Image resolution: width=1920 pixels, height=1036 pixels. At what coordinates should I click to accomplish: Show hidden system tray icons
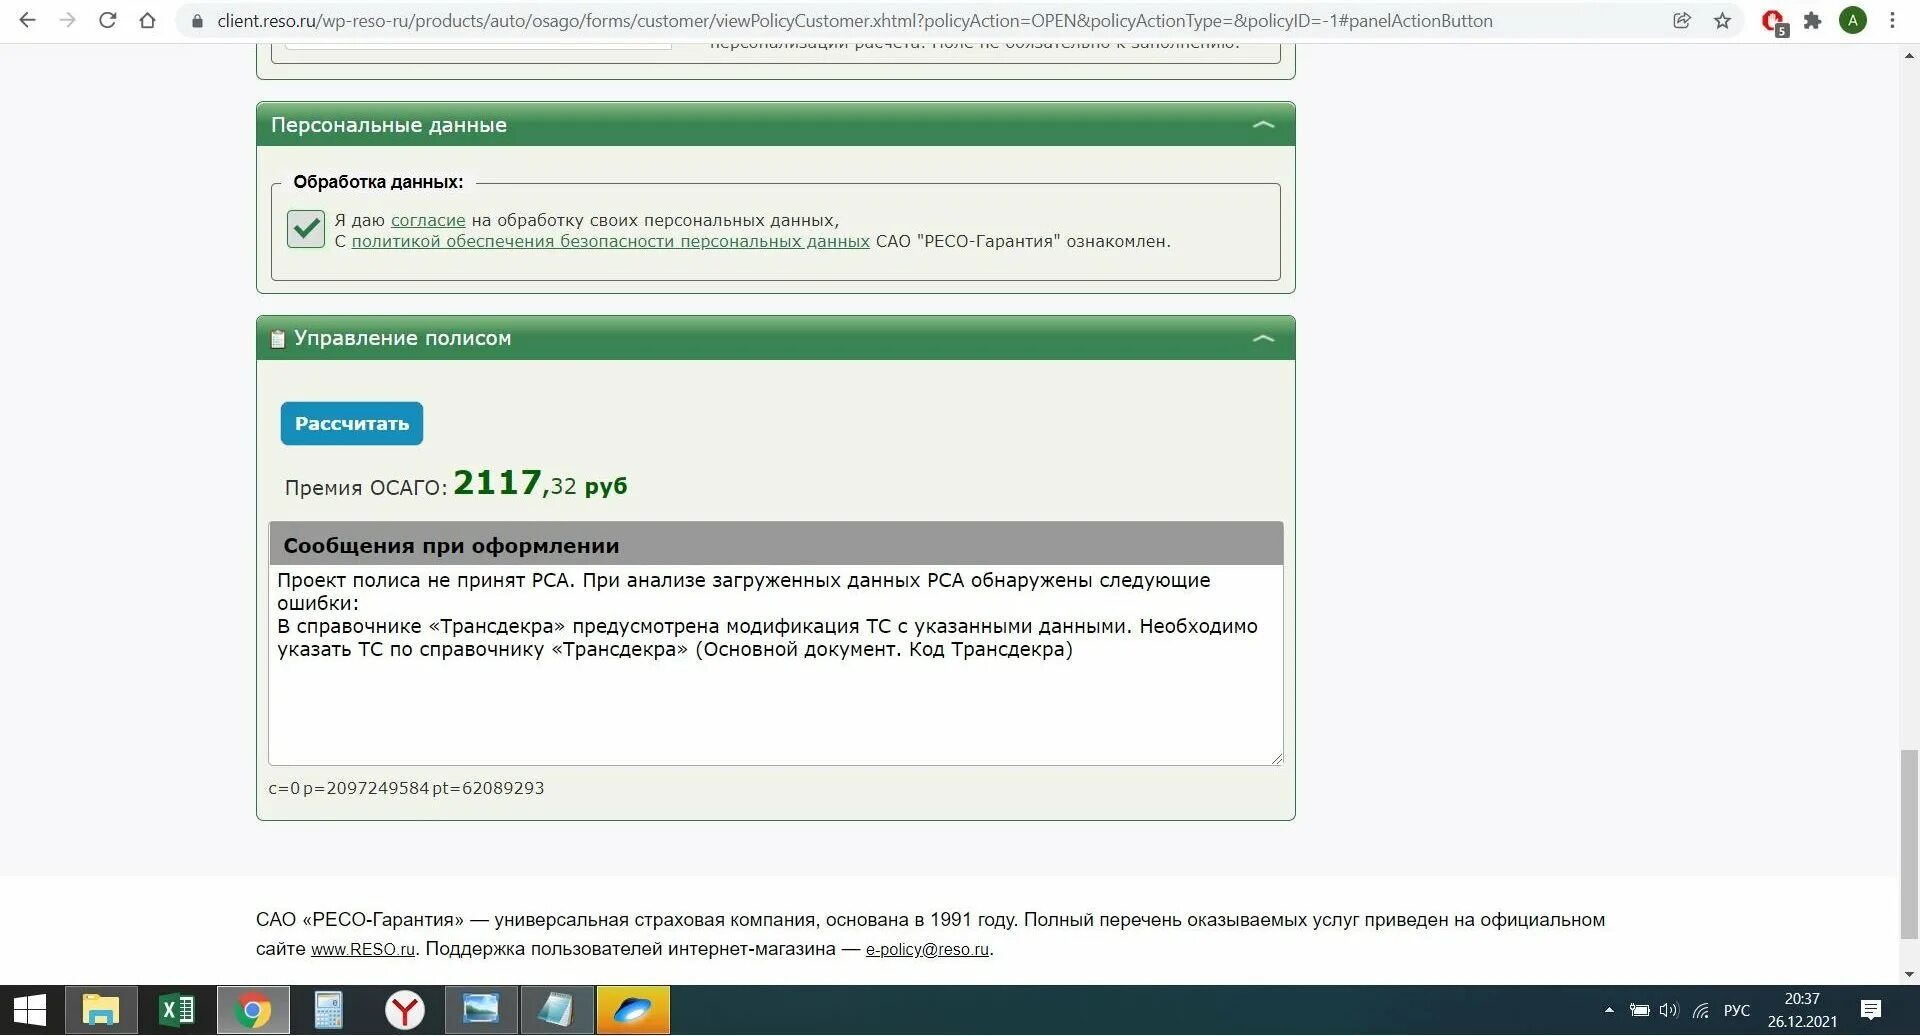click(1609, 1010)
